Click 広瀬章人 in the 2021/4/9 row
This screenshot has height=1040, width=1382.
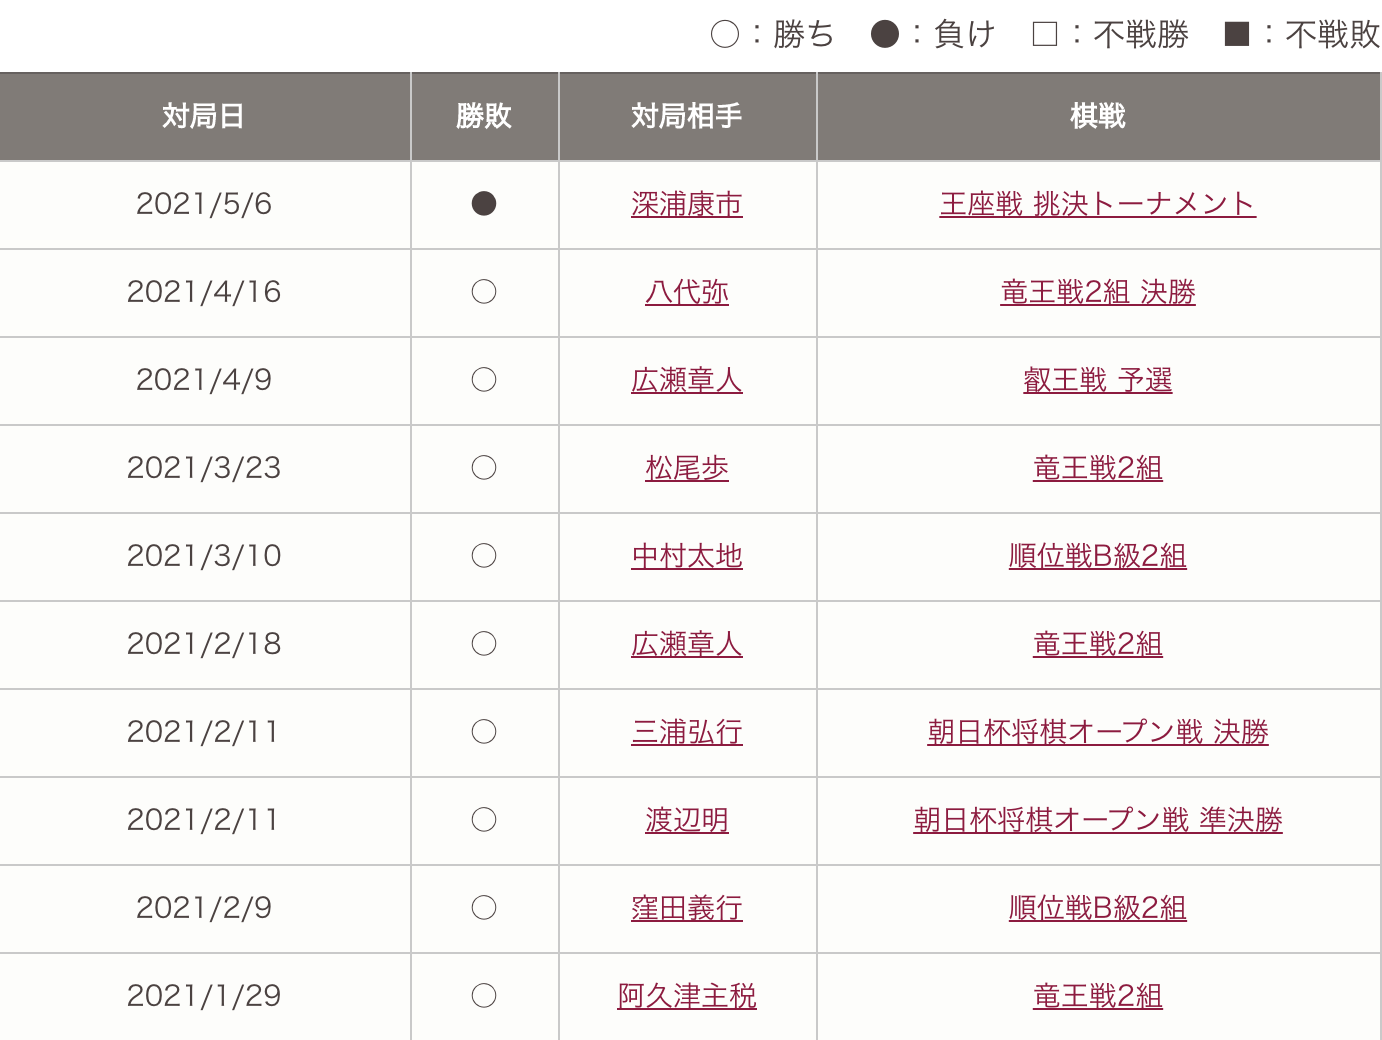click(x=687, y=381)
